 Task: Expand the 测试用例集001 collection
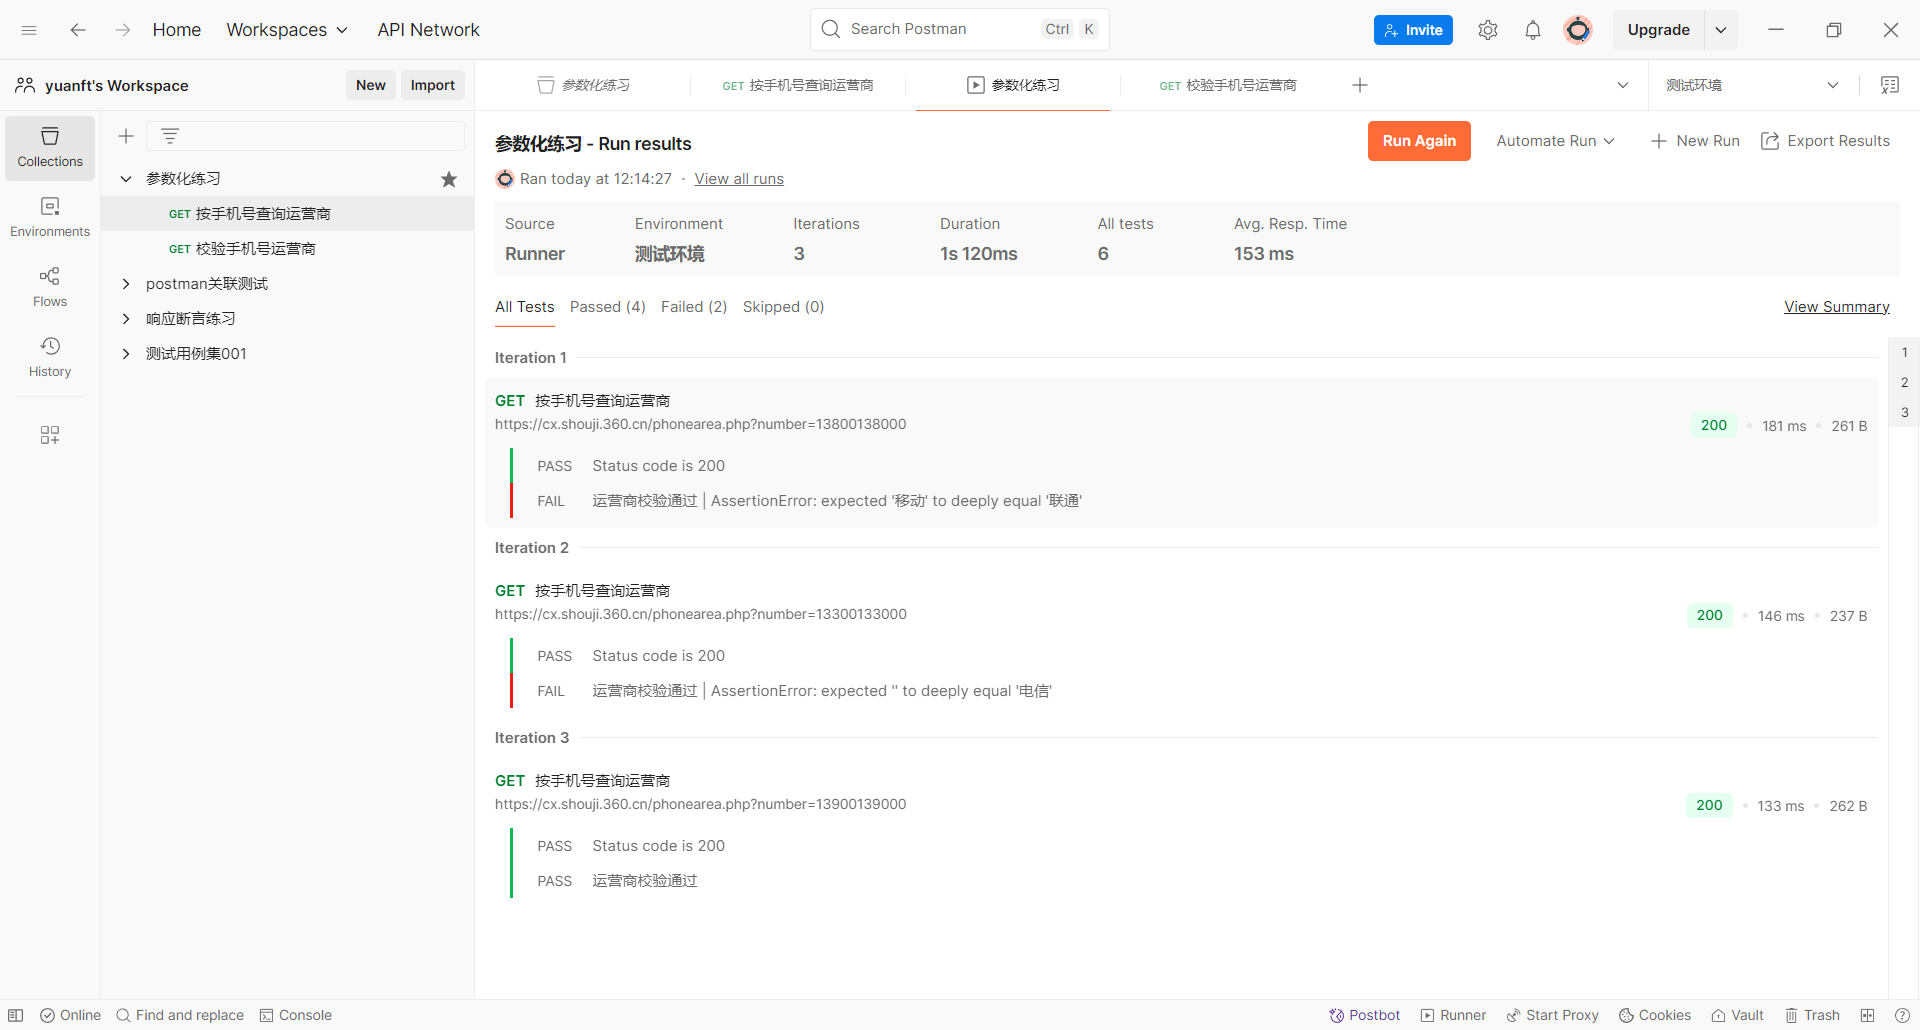tap(126, 354)
